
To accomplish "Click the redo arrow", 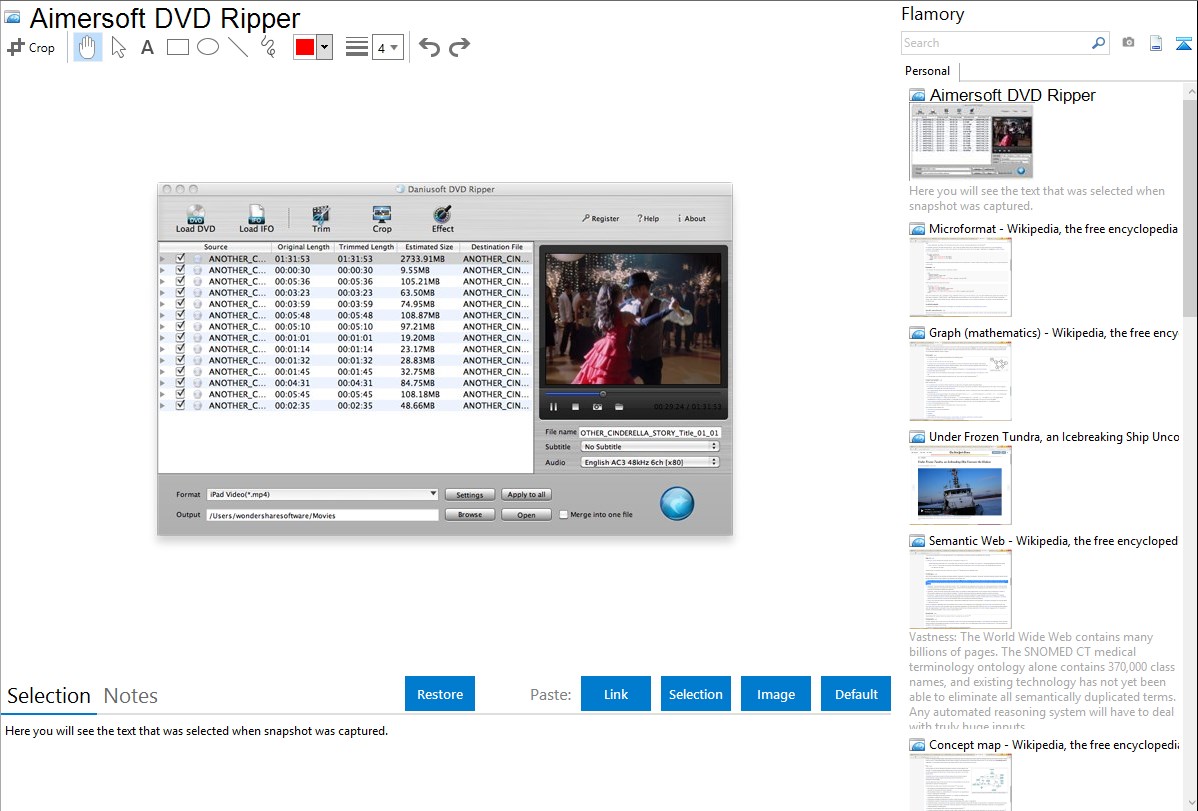I will [x=460, y=47].
